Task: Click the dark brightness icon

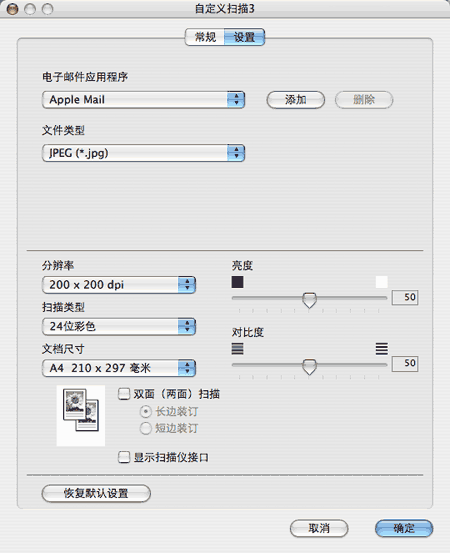Action: pyautogui.click(x=237, y=282)
